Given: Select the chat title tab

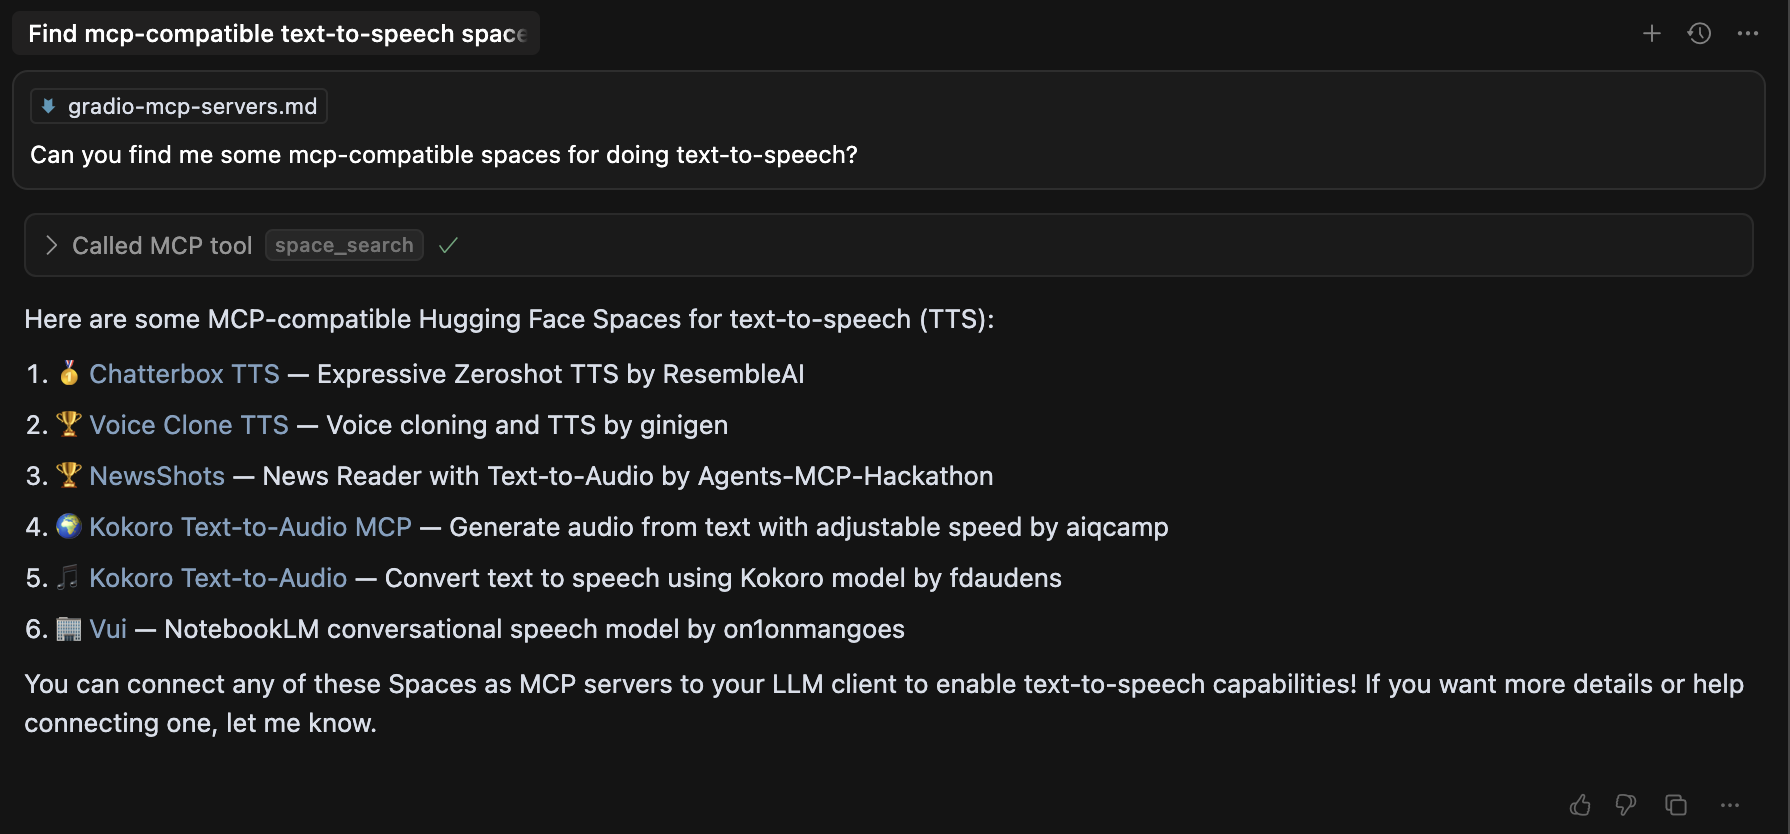Looking at the screenshot, I should pyautogui.click(x=276, y=34).
